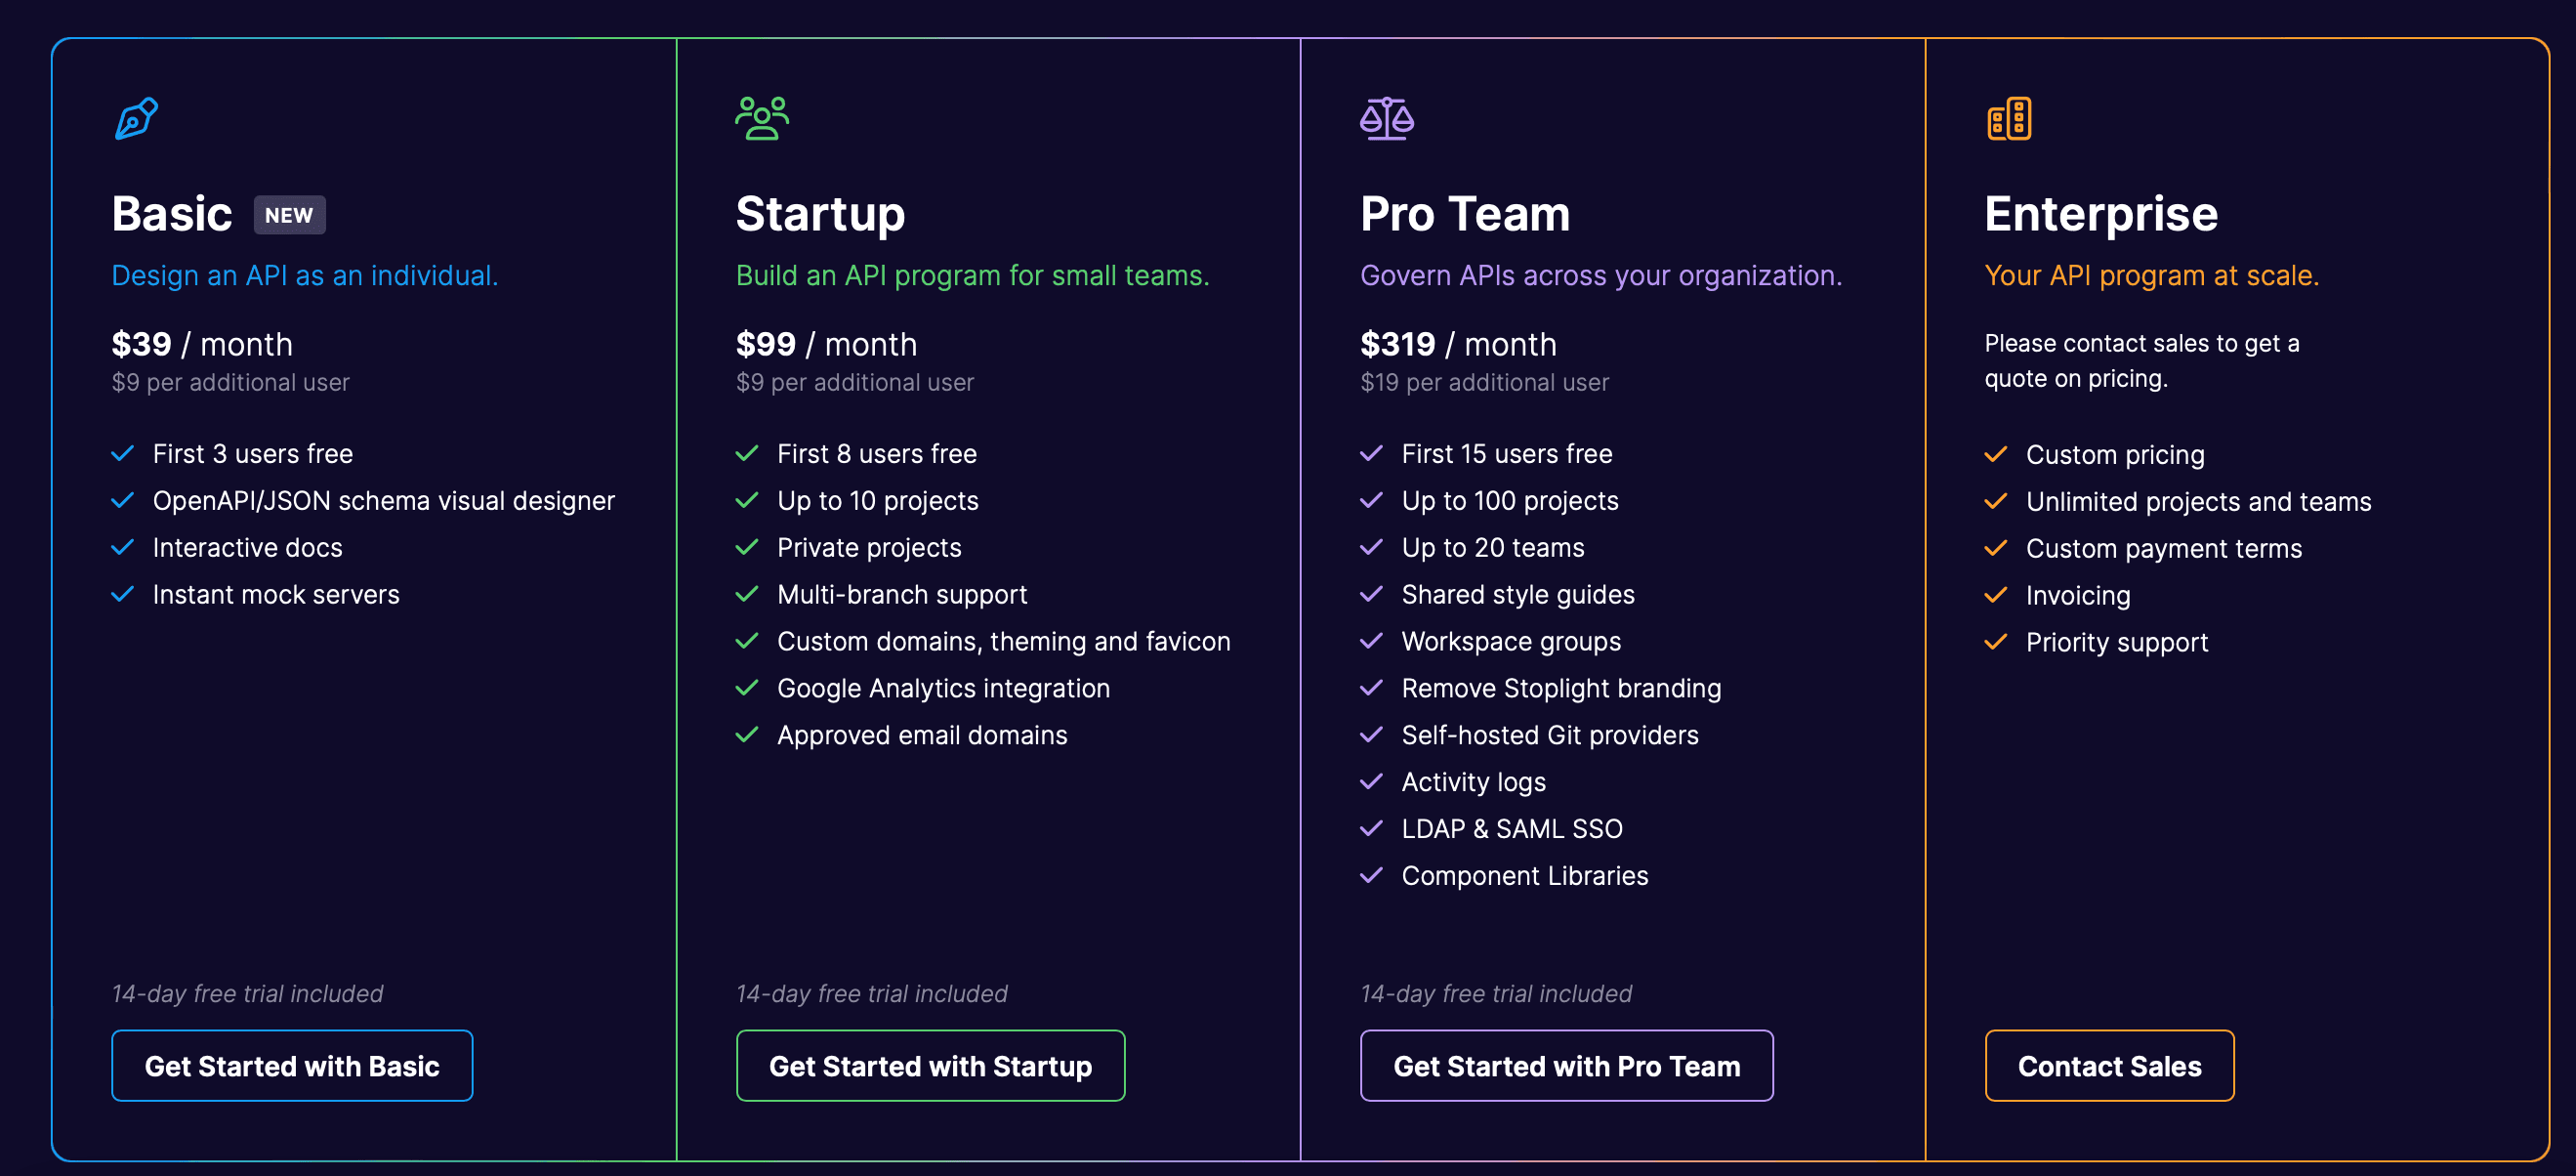The image size is (2576, 1176).
Task: Choose Get Started with Pro Team
Action: point(1566,1066)
